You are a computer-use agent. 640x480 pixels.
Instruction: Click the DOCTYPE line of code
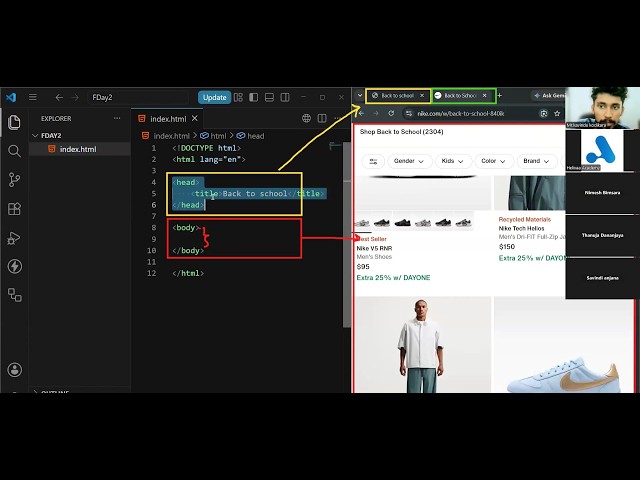click(x=207, y=148)
